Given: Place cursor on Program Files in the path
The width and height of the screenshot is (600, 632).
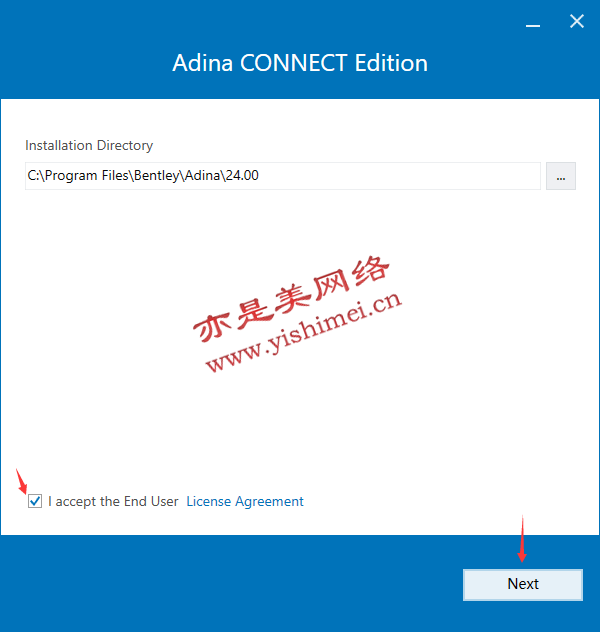Looking at the screenshot, I should 87,176.
